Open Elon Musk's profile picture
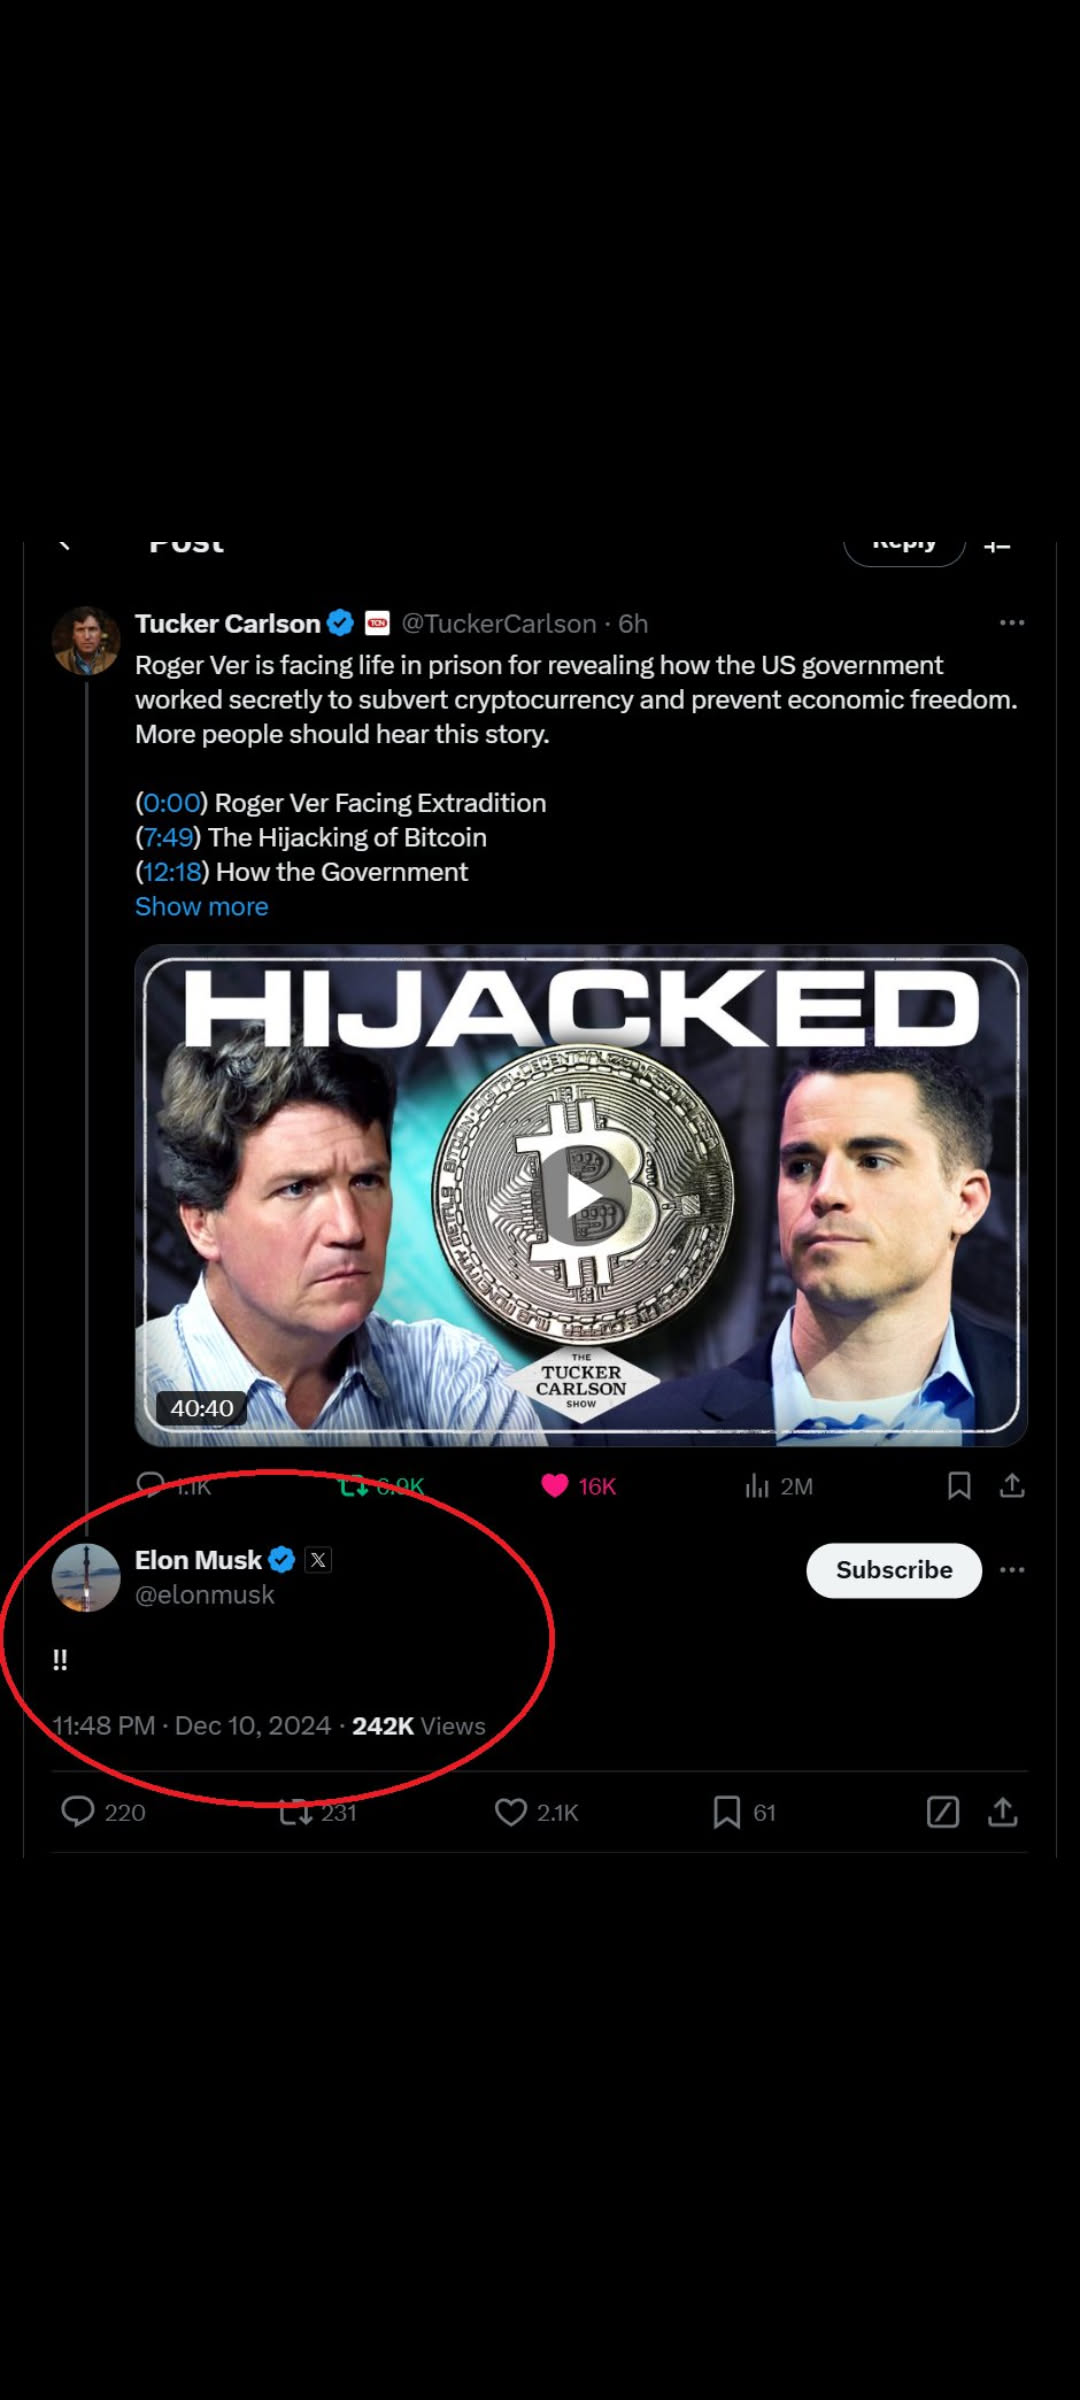Viewport: 1080px width, 2400px height. pyautogui.click(x=86, y=1577)
